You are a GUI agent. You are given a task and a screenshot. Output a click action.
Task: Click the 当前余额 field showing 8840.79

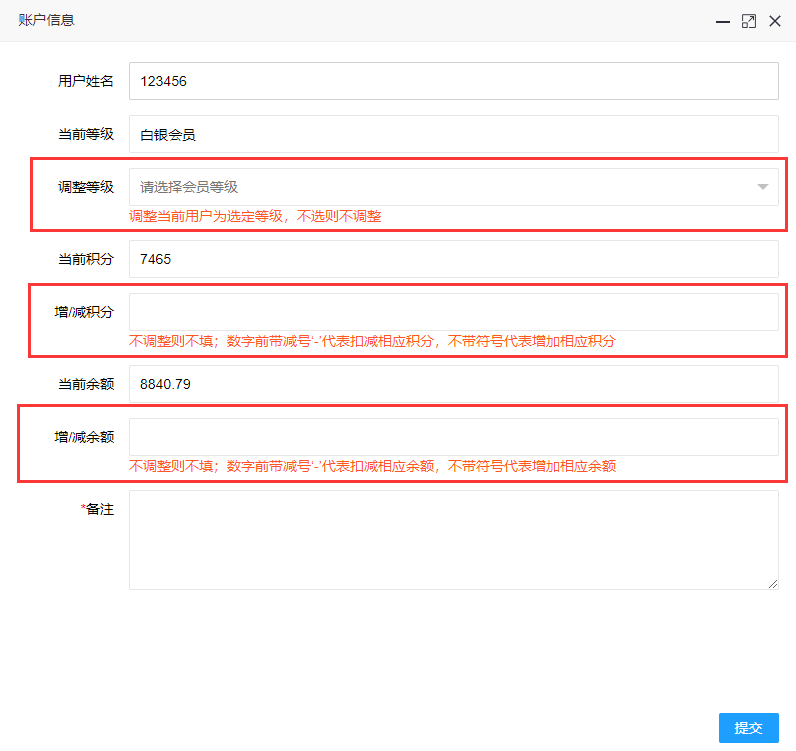click(x=453, y=384)
